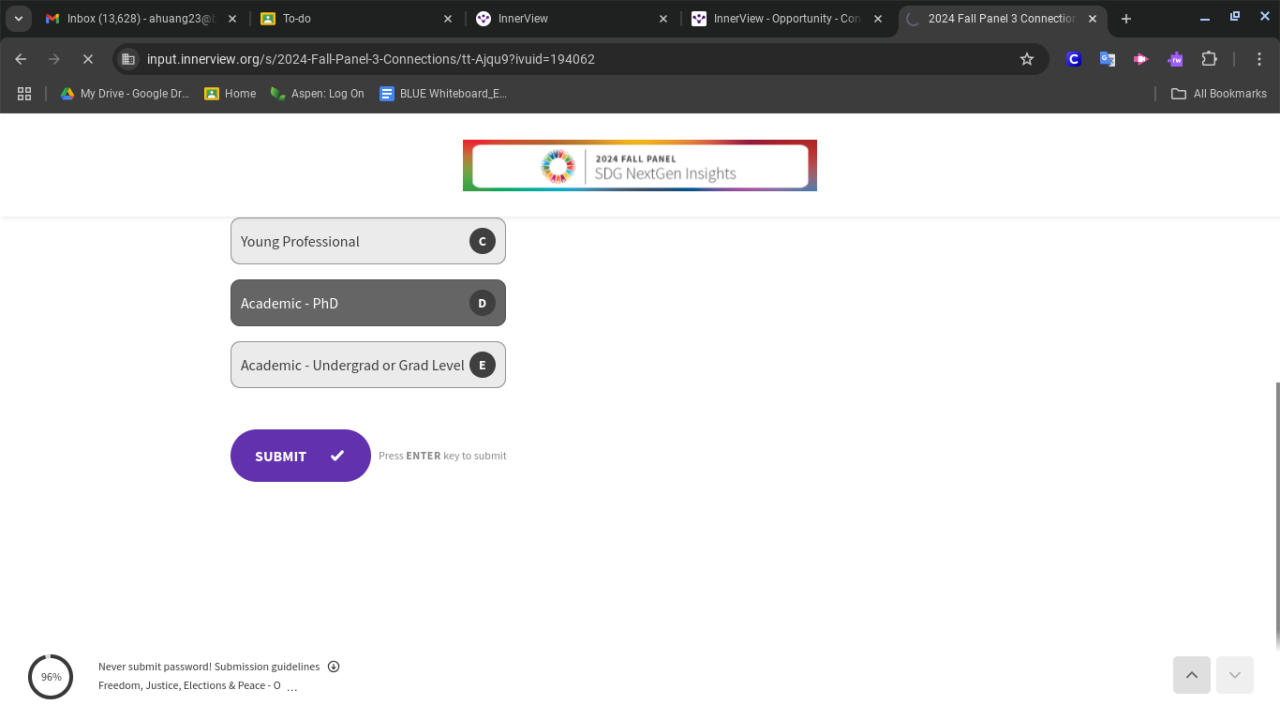Open the All Bookmarks folder
The image size is (1280, 720).
(1218, 93)
